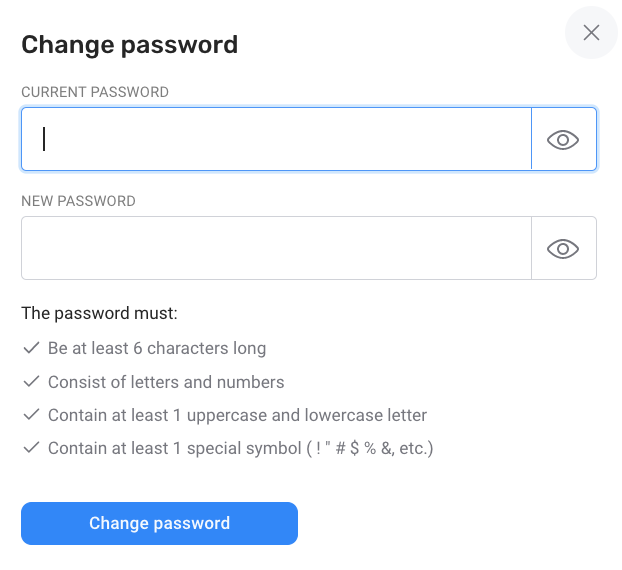Close the Change password dialog
This screenshot has height=570, width=622.
click(591, 33)
